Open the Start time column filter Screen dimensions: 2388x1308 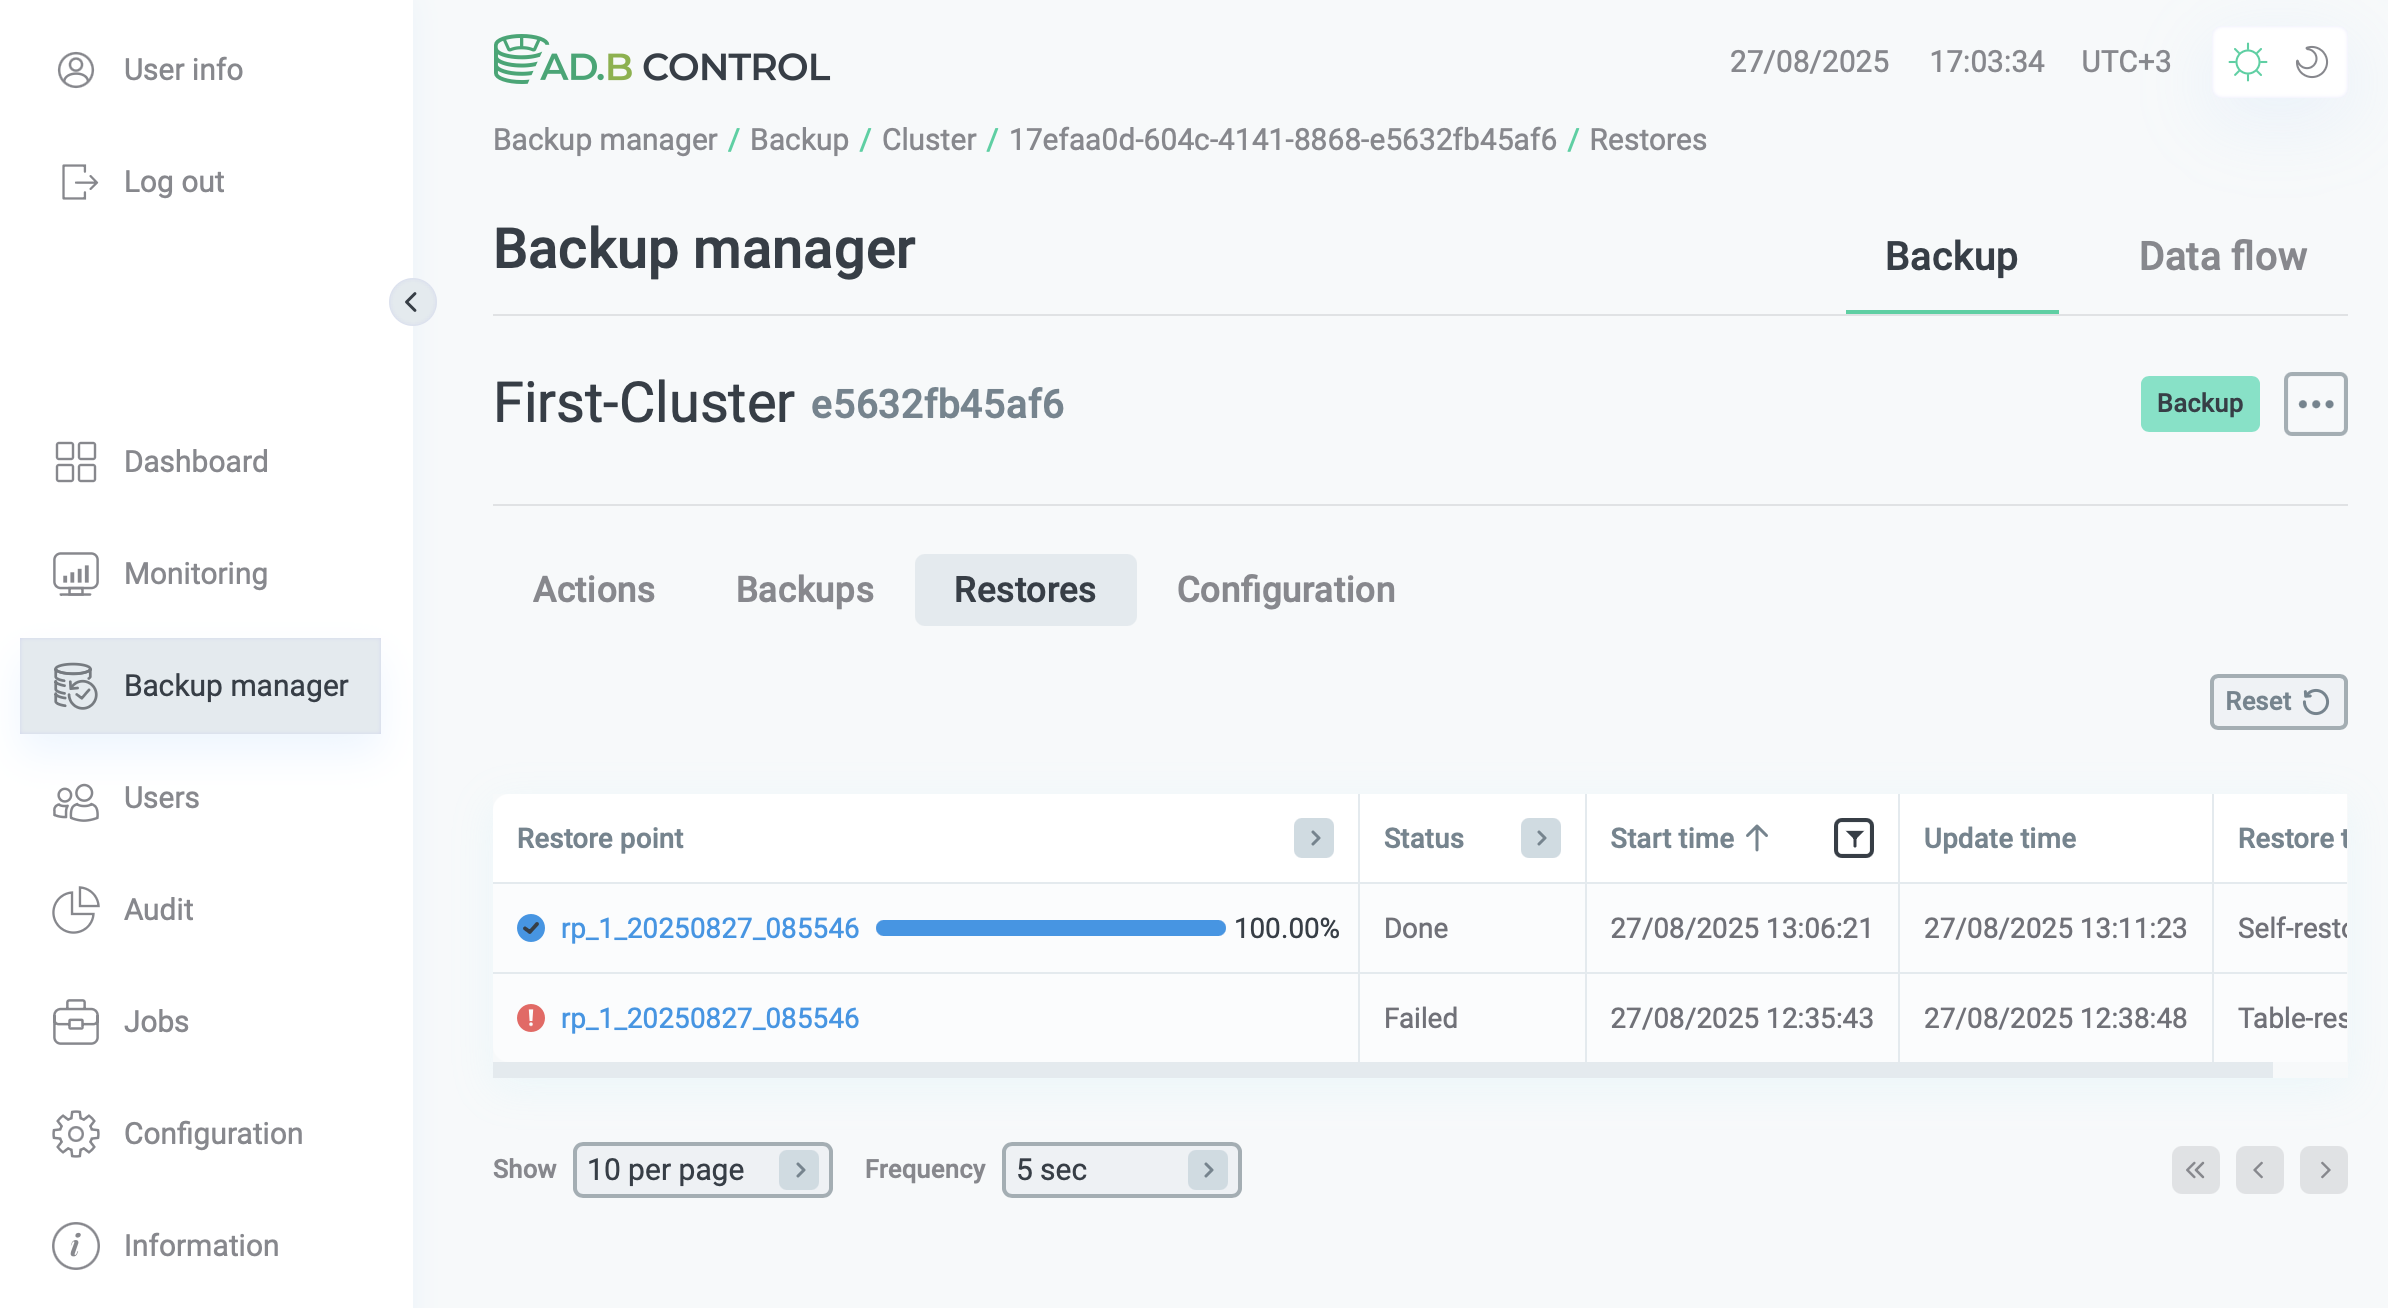click(x=1853, y=838)
